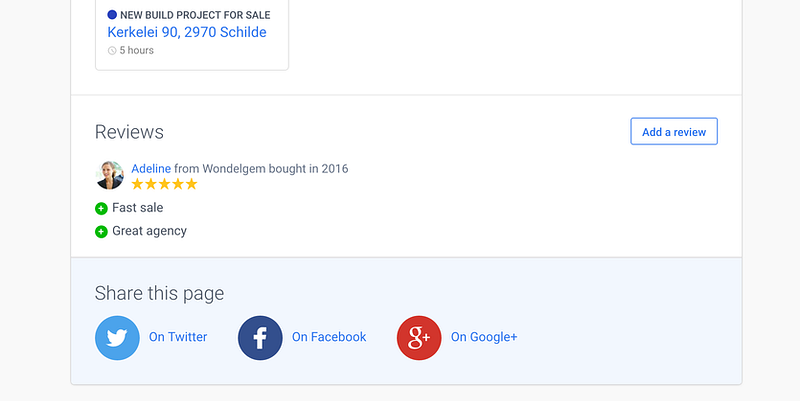Open the Kerkelei 90, 2970 Schilde listing
This screenshot has width=800, height=401.
[x=187, y=32]
